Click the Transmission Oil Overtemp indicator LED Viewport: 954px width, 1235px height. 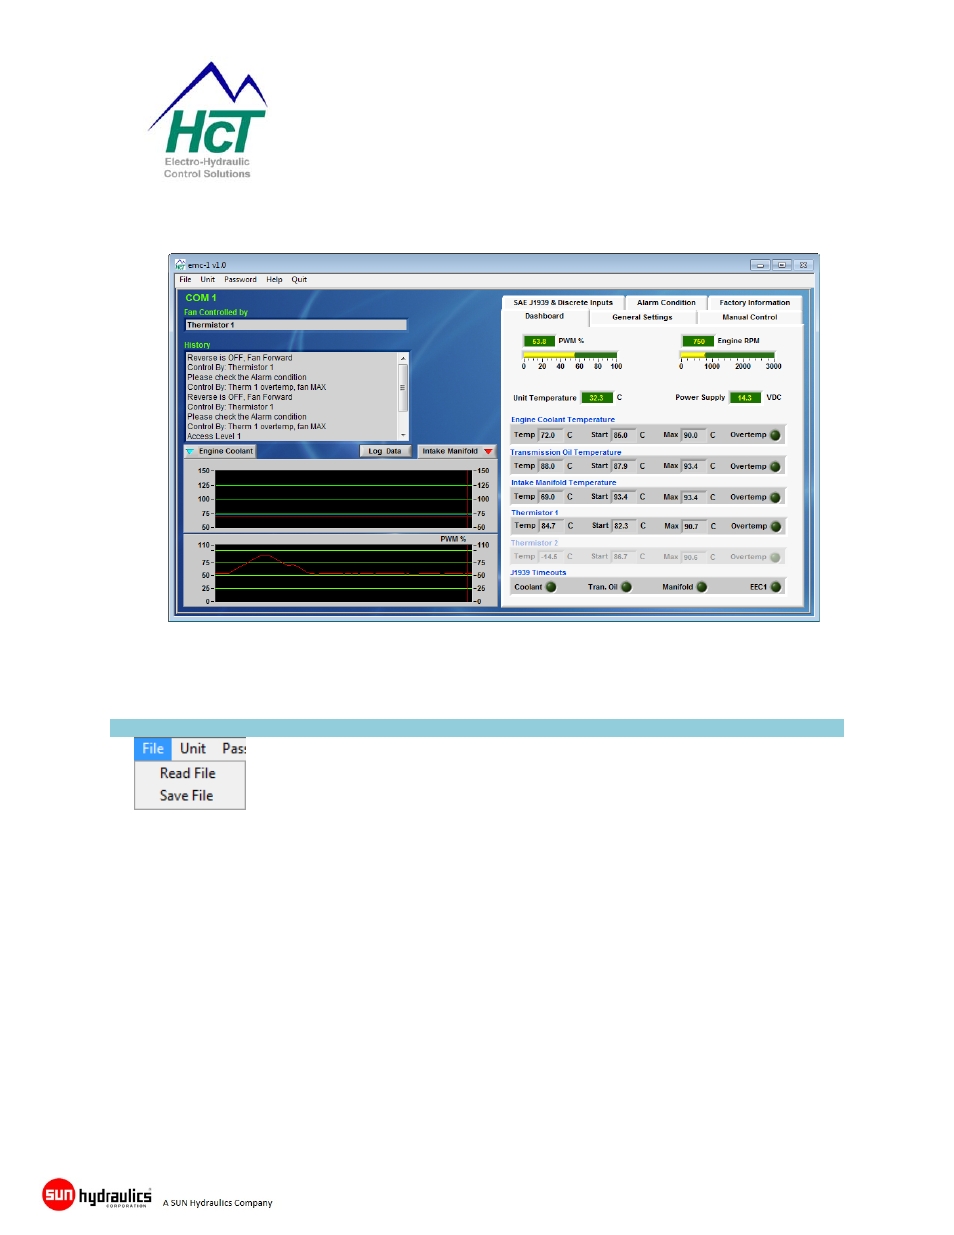(775, 466)
